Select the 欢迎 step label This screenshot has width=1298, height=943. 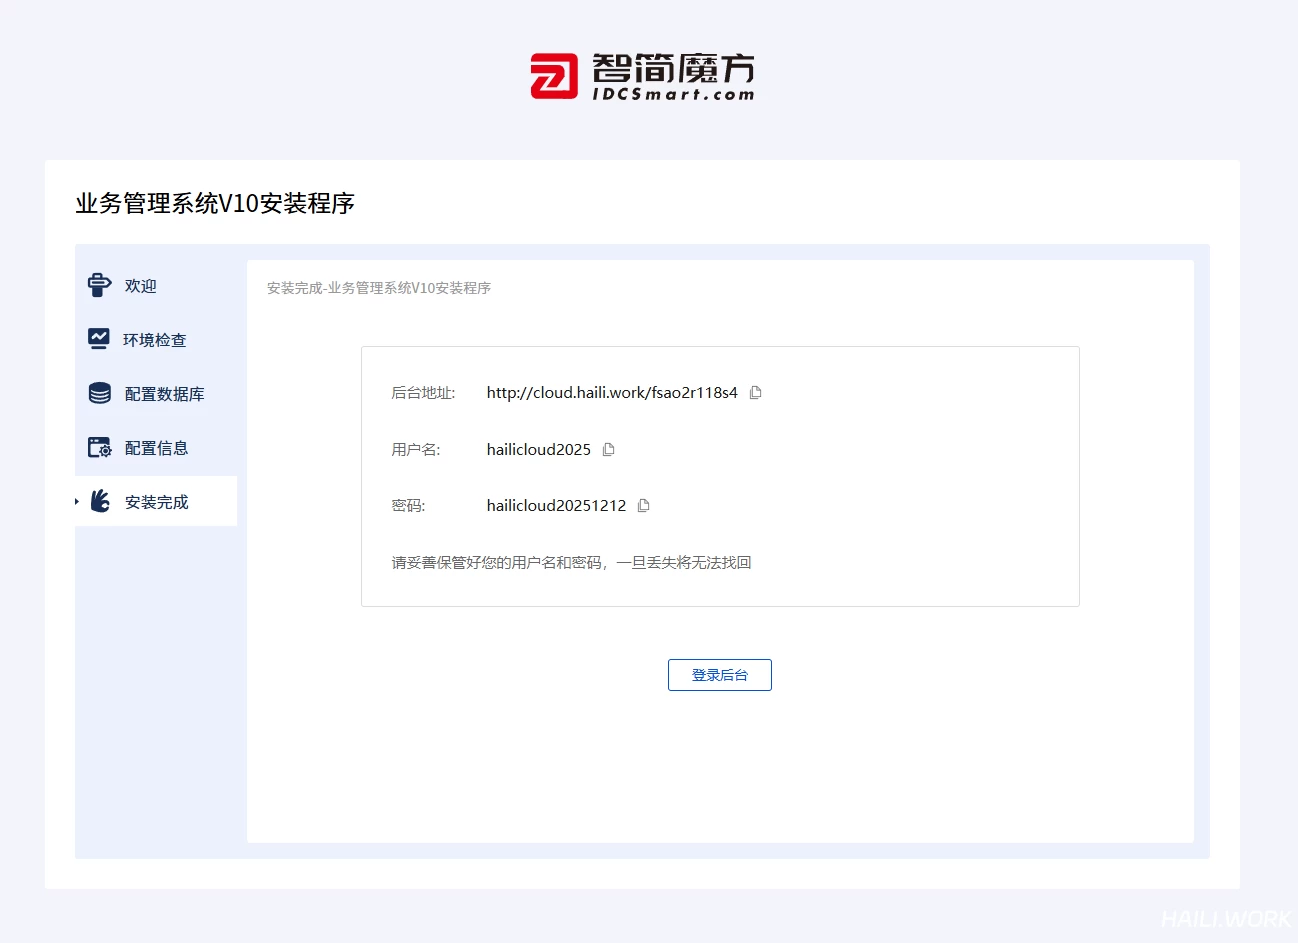141,286
